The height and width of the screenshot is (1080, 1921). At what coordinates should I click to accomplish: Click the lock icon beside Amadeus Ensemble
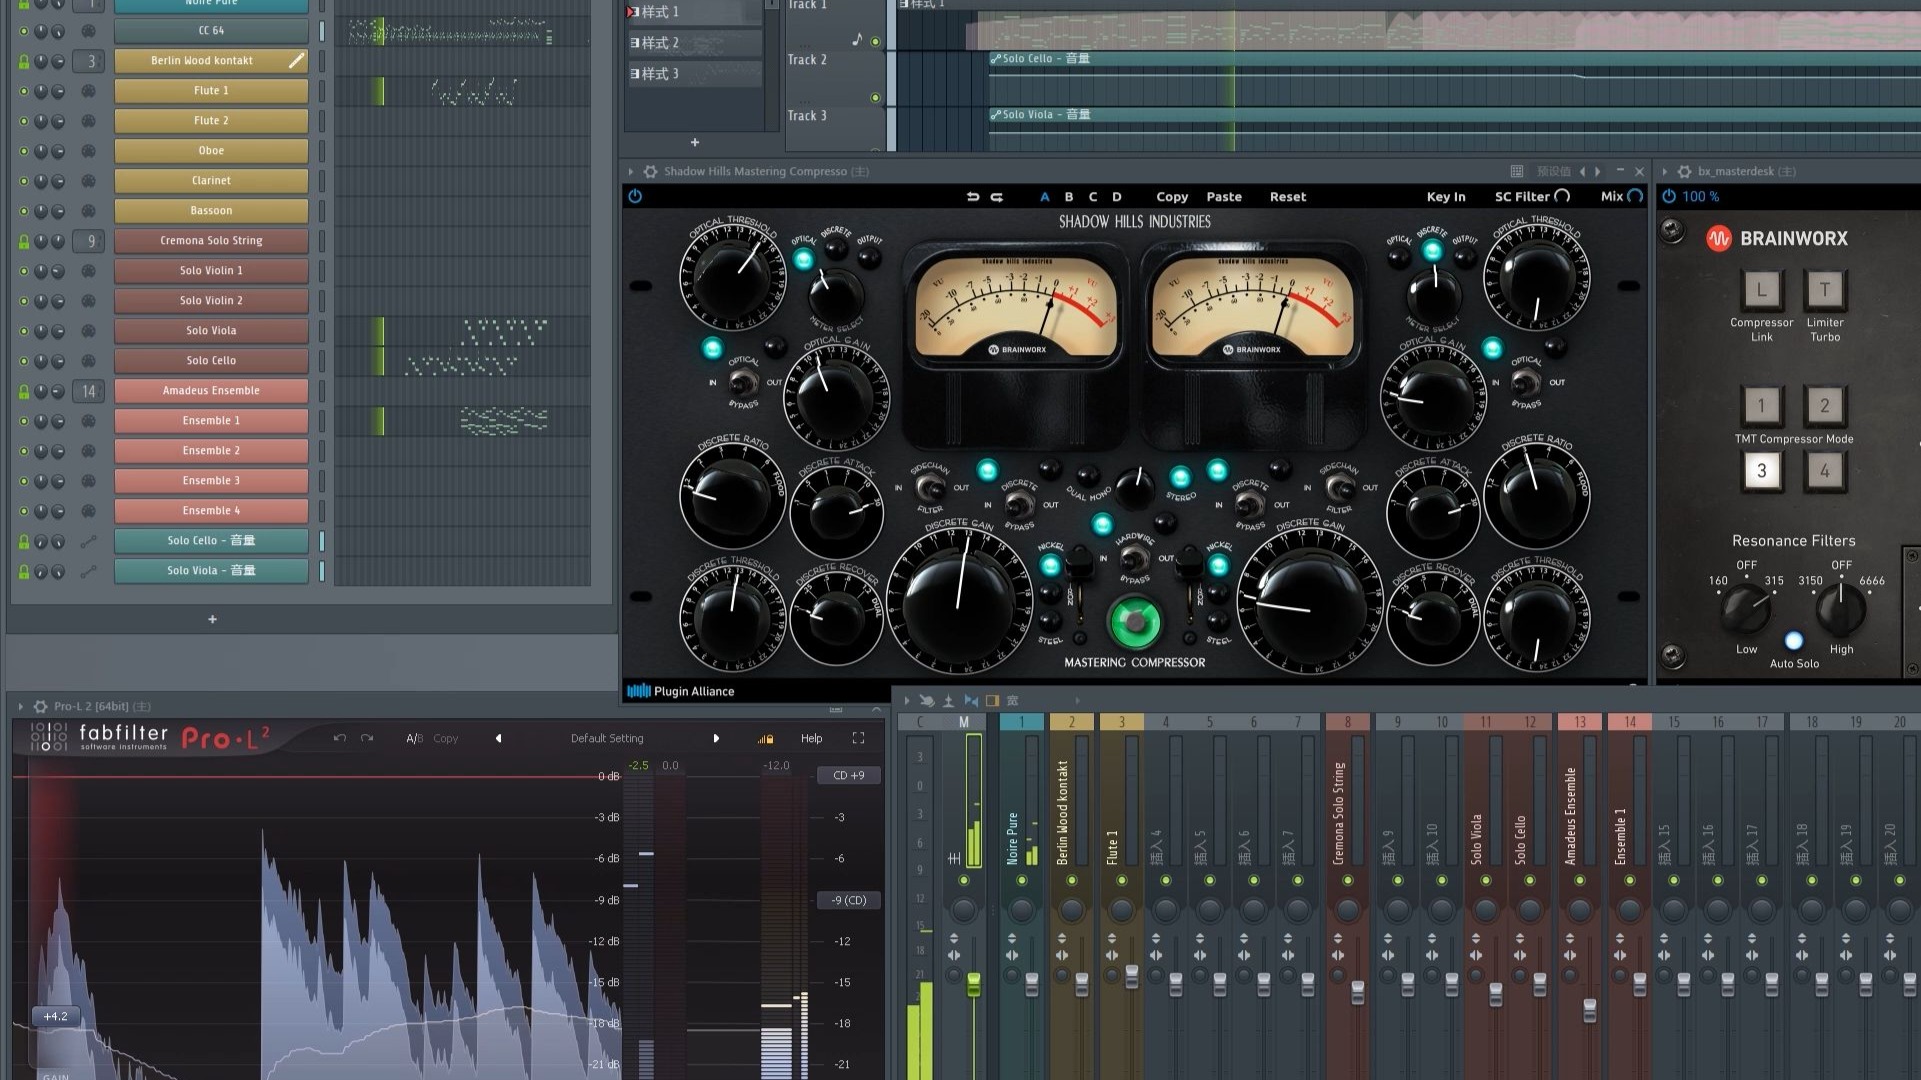(x=24, y=392)
